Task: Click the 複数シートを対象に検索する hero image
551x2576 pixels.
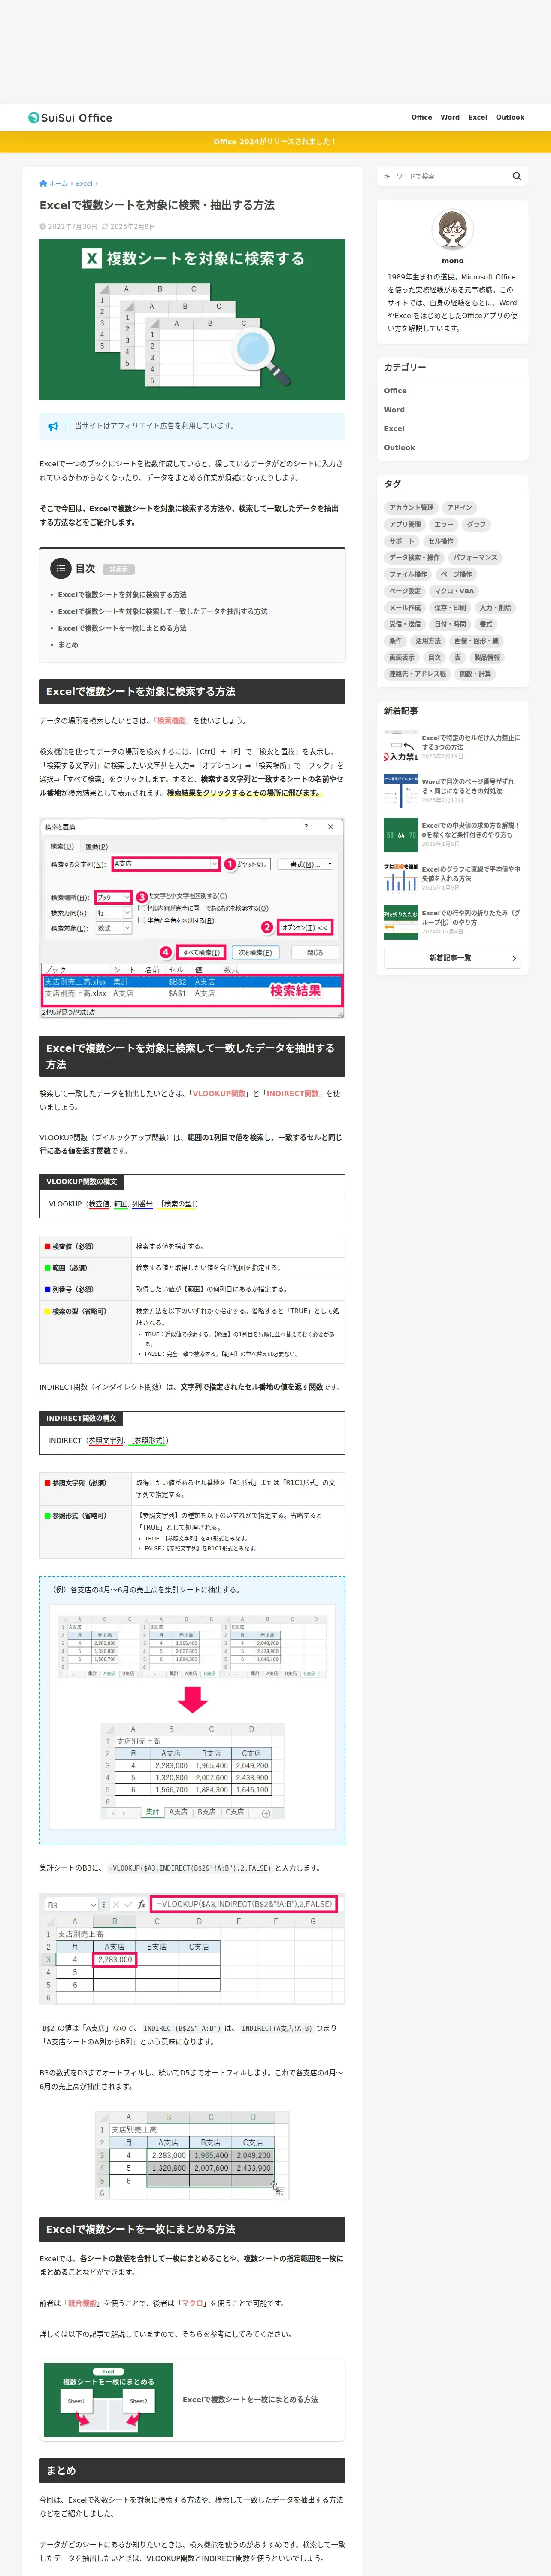Action: [x=192, y=320]
